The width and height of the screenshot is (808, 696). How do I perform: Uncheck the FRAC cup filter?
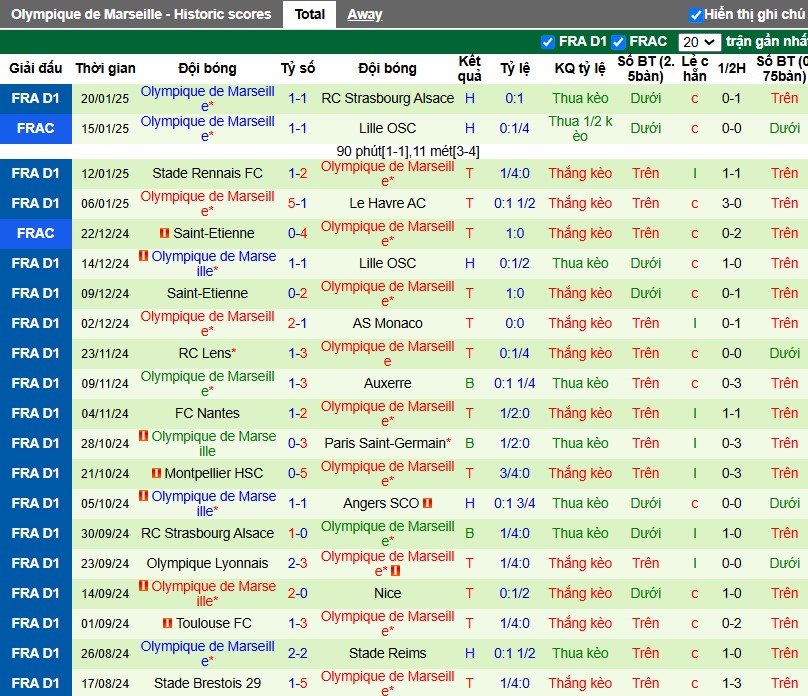coord(618,42)
